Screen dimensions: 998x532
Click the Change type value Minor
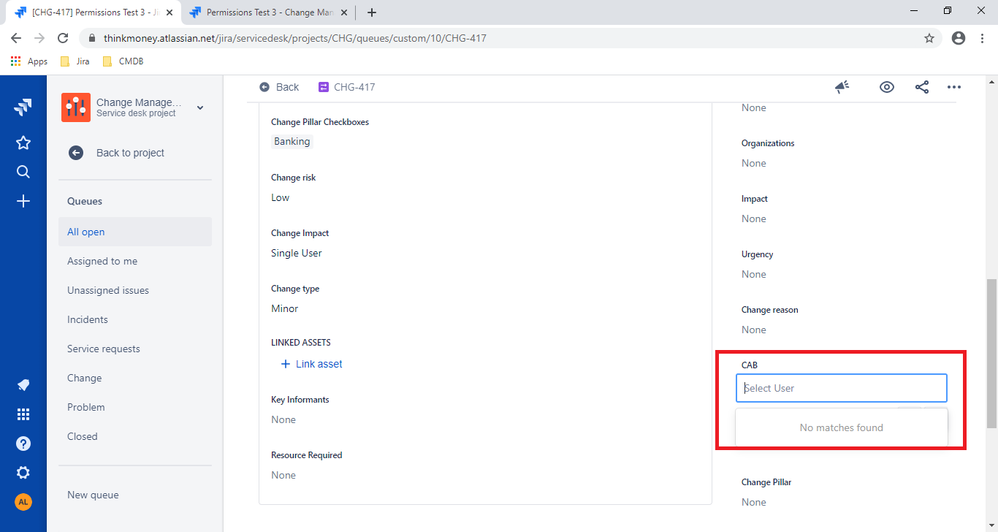[285, 309]
